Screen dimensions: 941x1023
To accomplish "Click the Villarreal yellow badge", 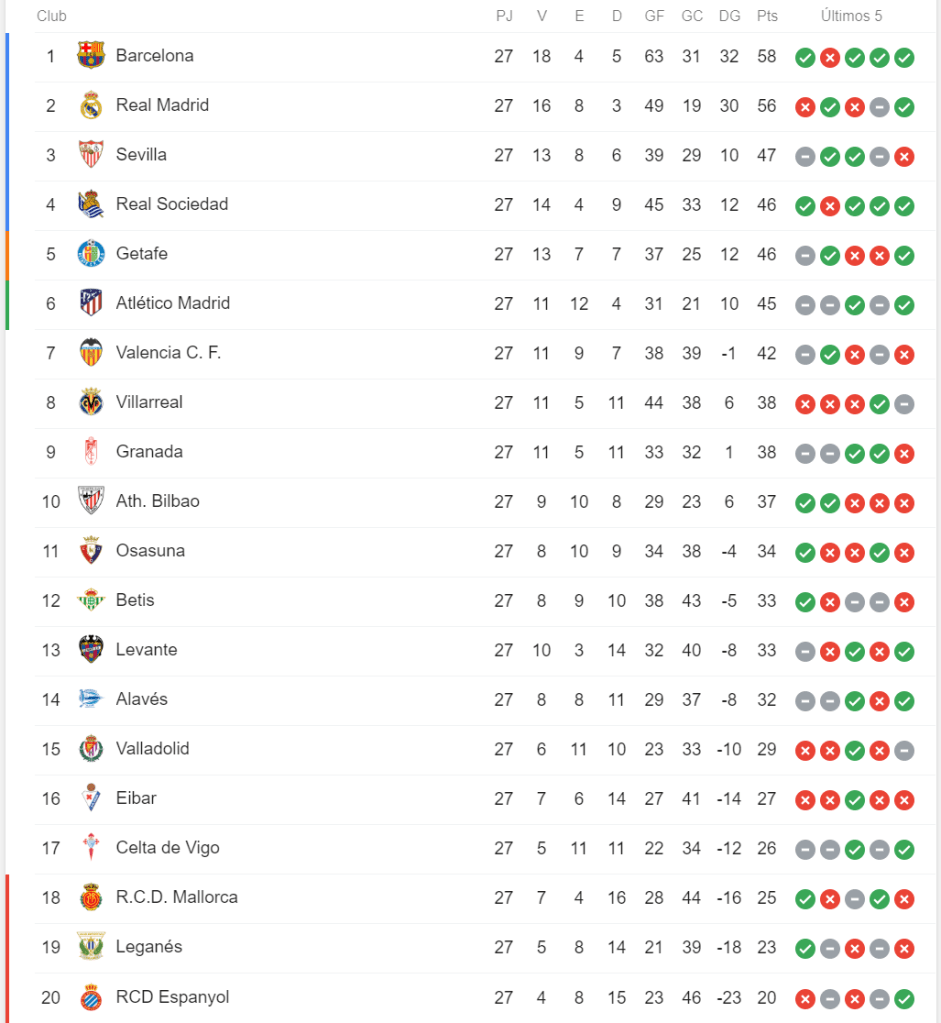I will click(x=91, y=402).
